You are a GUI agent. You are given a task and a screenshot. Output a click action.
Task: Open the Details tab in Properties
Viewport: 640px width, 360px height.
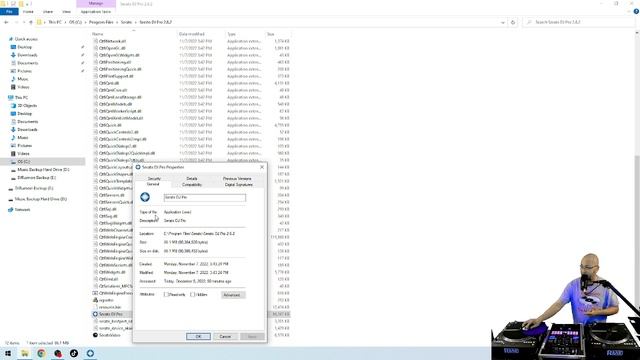[x=192, y=179]
